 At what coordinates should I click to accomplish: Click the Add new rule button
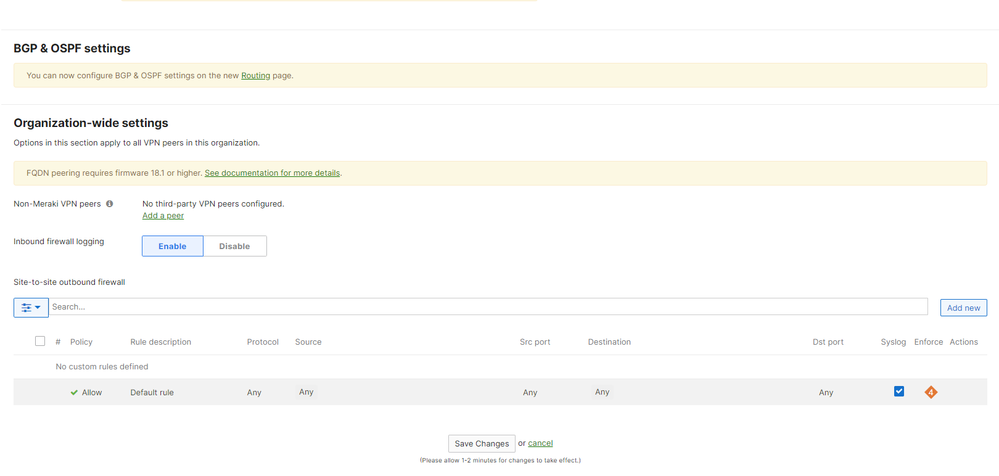point(963,308)
